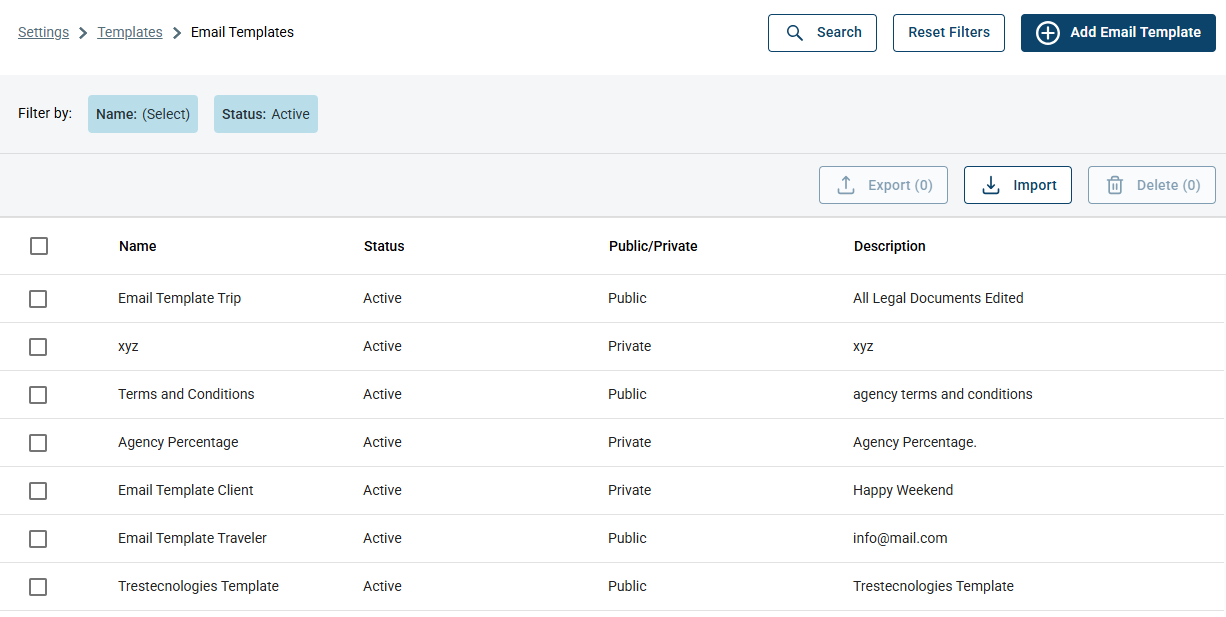Click 'Happy Weekend' description

[x=903, y=490]
